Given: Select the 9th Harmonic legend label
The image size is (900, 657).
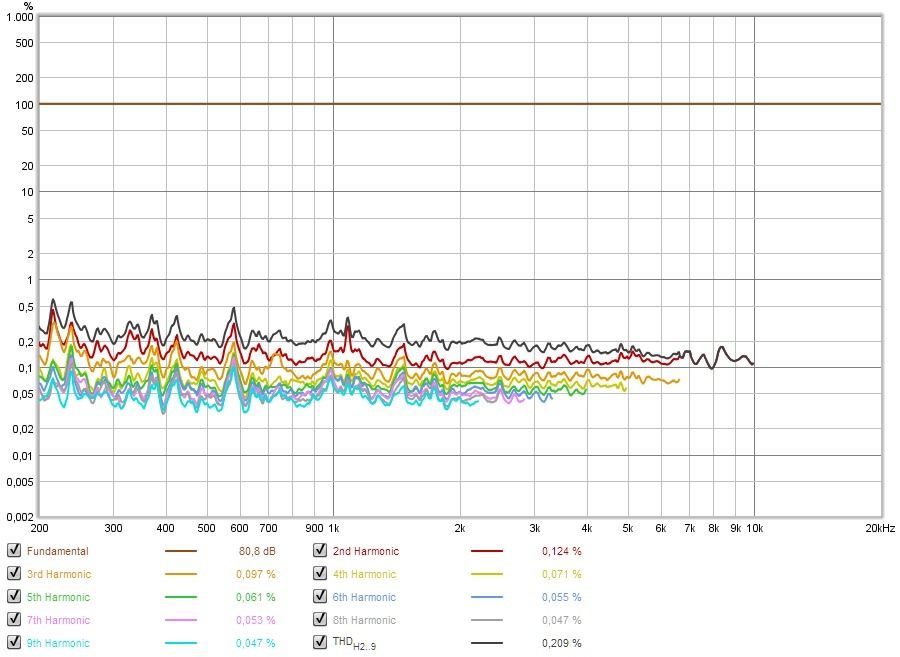Looking at the screenshot, I should point(58,643).
